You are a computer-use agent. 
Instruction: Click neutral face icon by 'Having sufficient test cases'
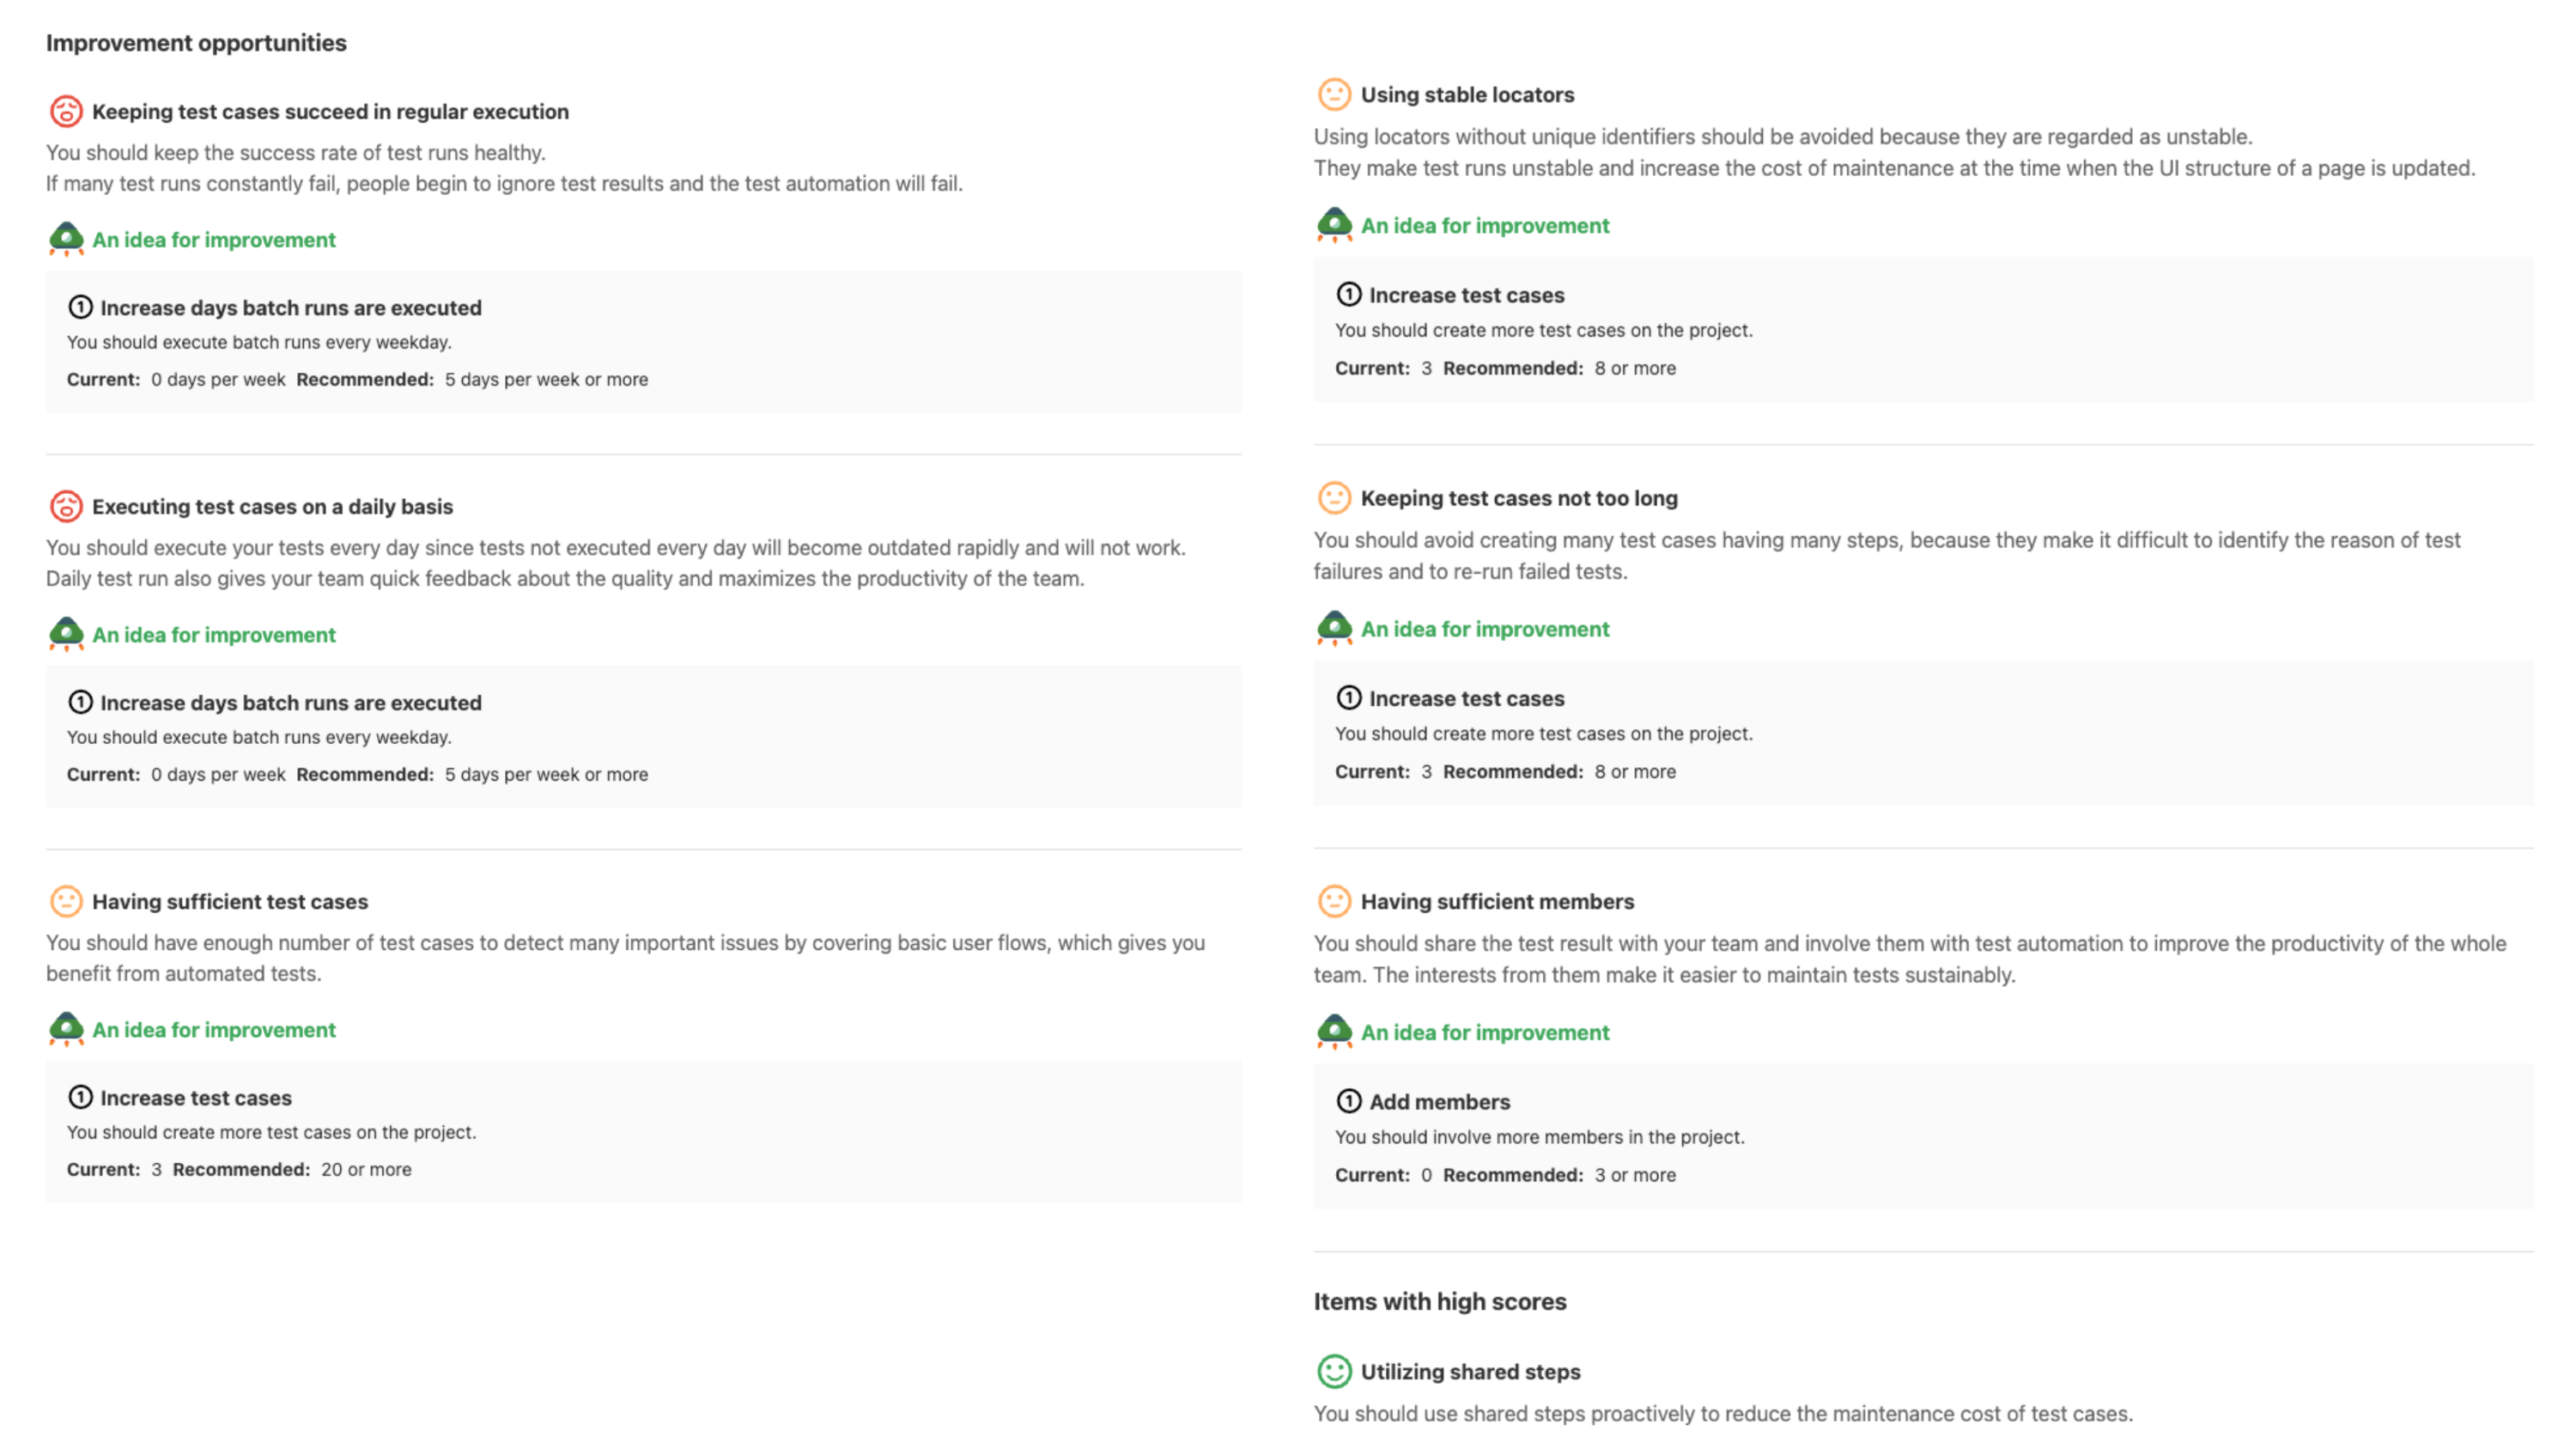[66, 901]
